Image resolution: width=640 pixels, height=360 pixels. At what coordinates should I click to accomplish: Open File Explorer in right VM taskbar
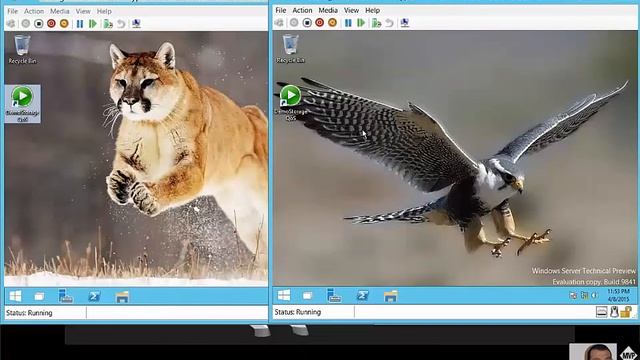(391, 296)
